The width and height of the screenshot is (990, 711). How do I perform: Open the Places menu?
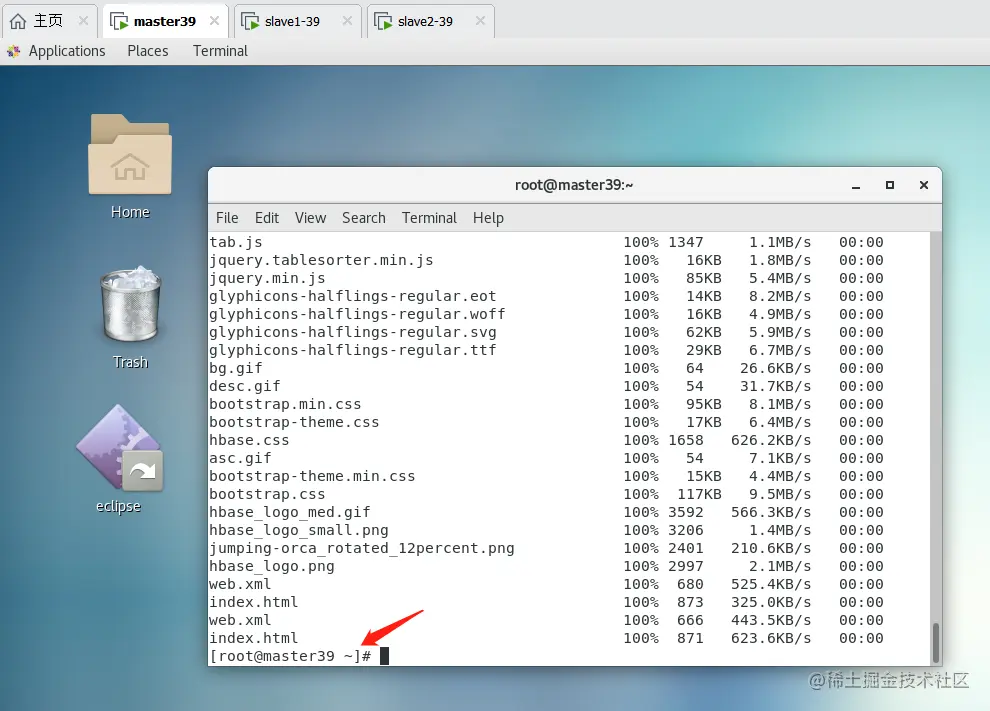pyautogui.click(x=148, y=51)
